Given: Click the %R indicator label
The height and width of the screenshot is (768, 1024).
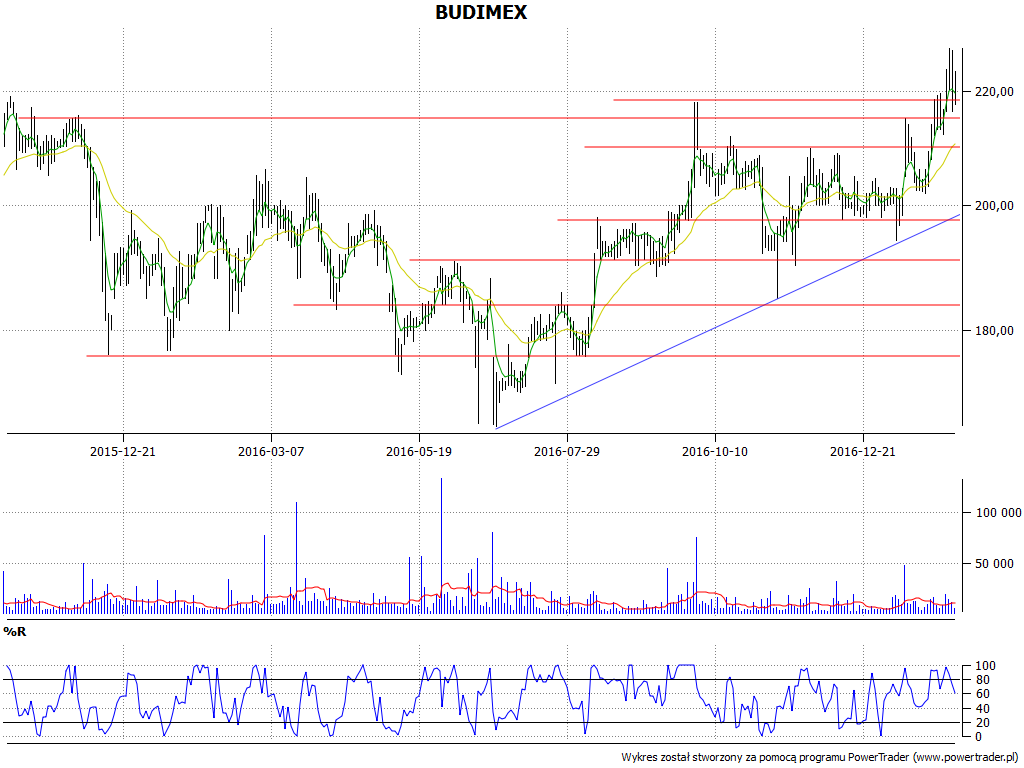Looking at the screenshot, I should [x=15, y=632].
